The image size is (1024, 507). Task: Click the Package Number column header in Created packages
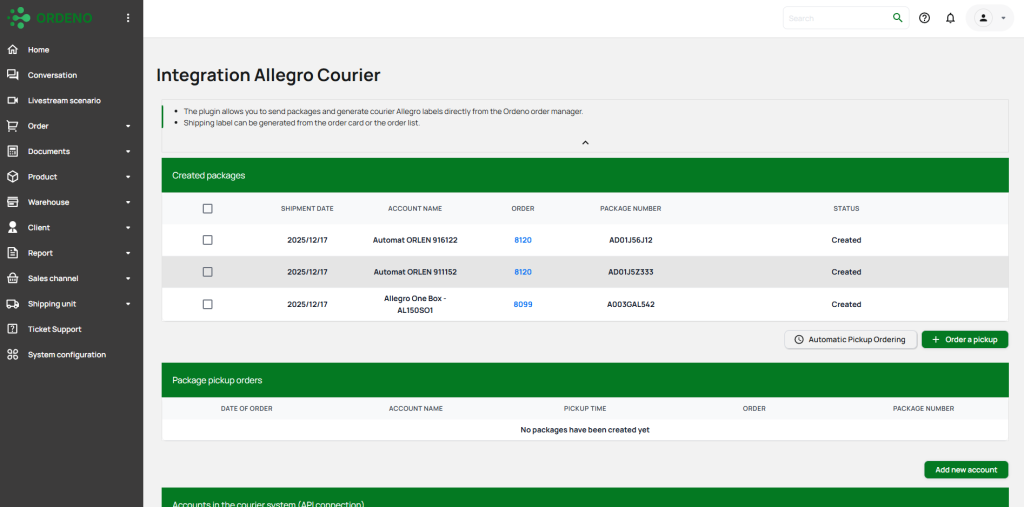[x=630, y=208]
